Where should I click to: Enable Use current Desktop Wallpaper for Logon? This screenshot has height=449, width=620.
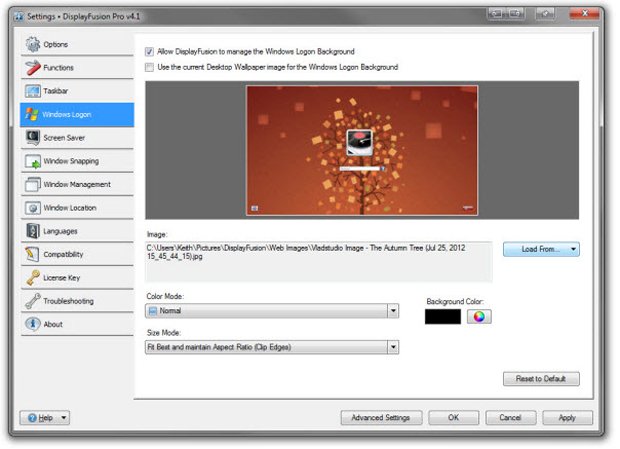(x=149, y=68)
